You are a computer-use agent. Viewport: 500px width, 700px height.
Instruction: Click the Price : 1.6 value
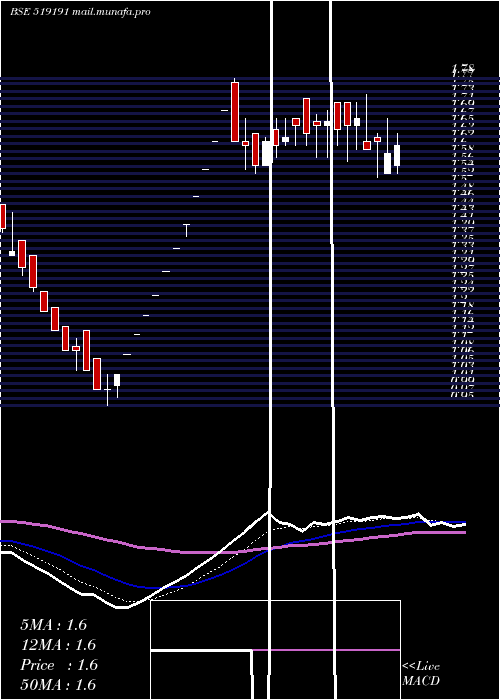(59, 665)
